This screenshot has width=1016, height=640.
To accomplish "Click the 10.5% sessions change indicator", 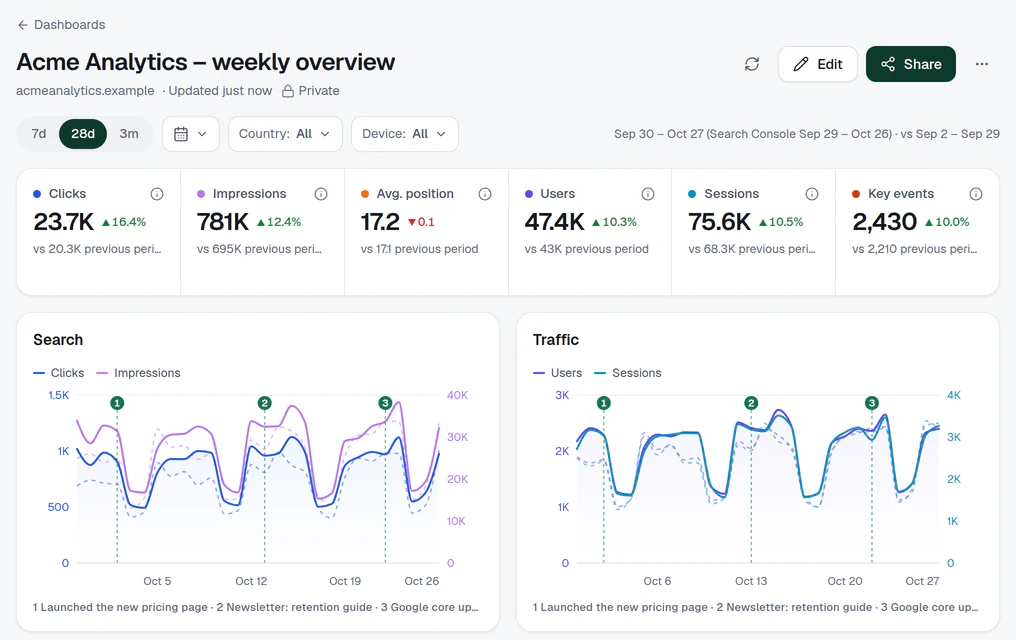I will click(x=781, y=222).
